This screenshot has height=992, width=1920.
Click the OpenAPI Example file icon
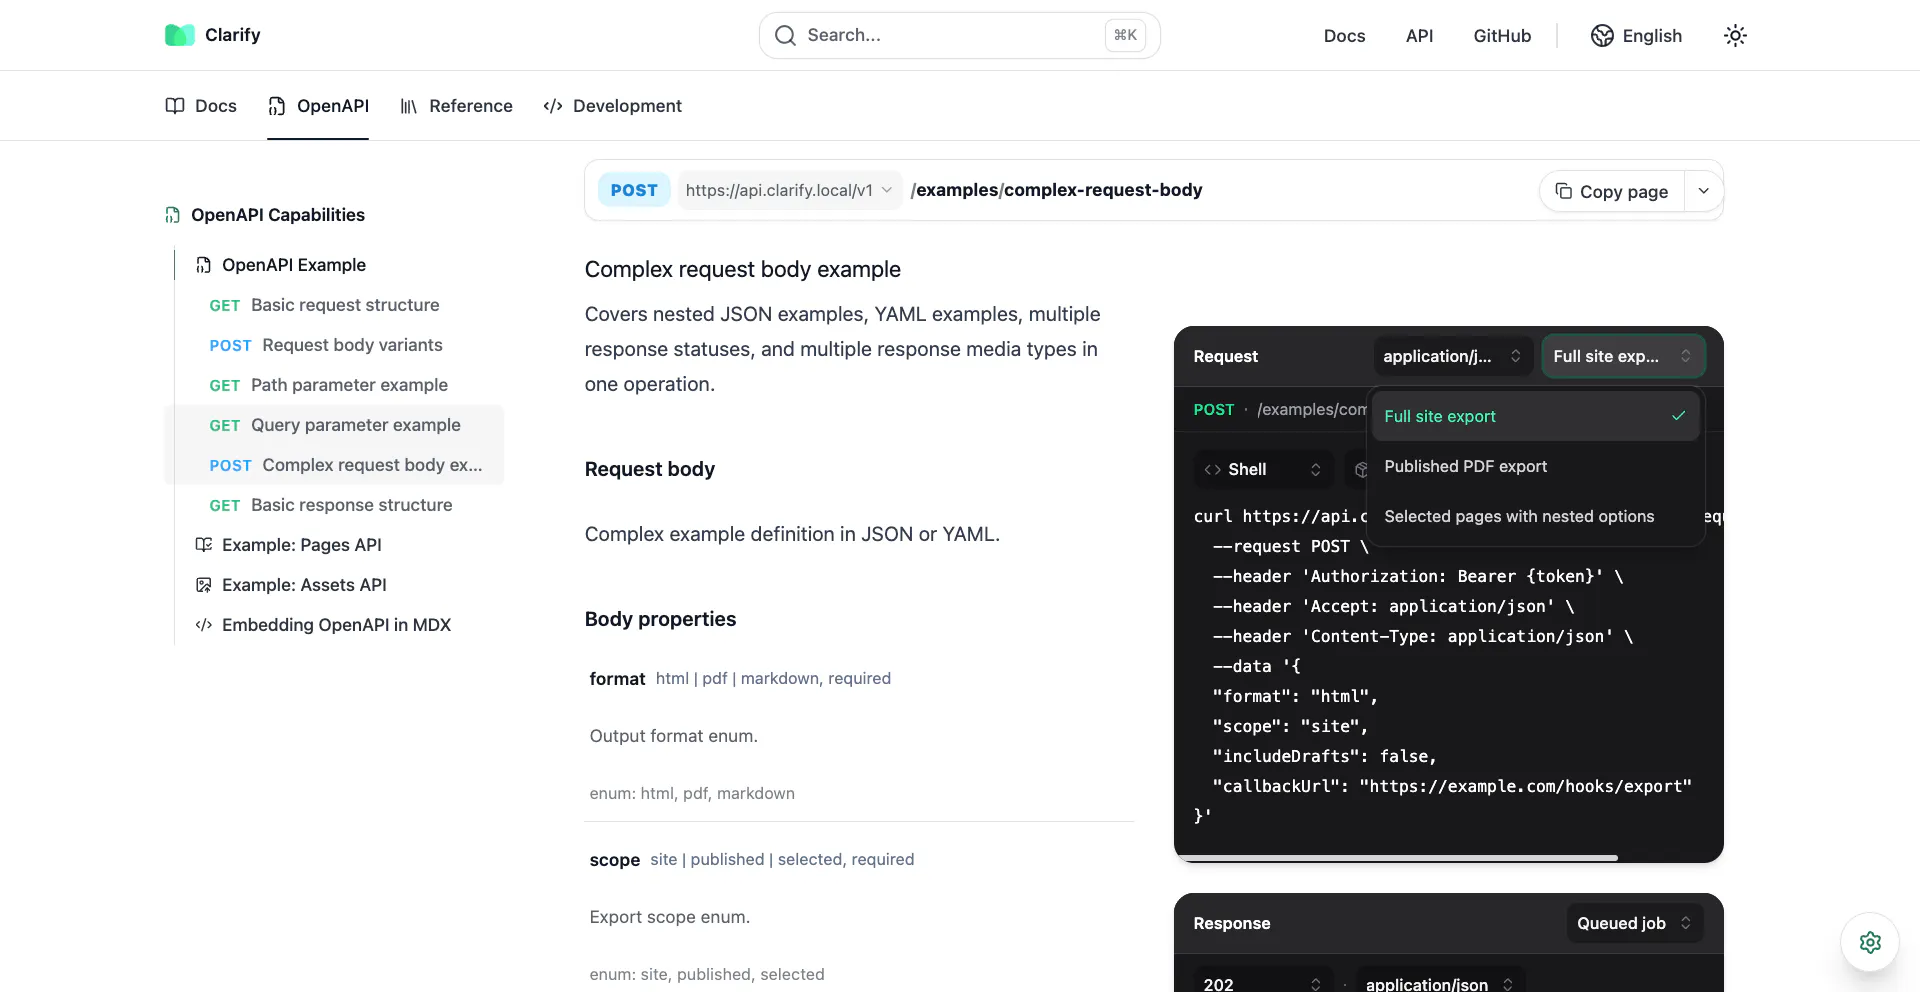(204, 265)
